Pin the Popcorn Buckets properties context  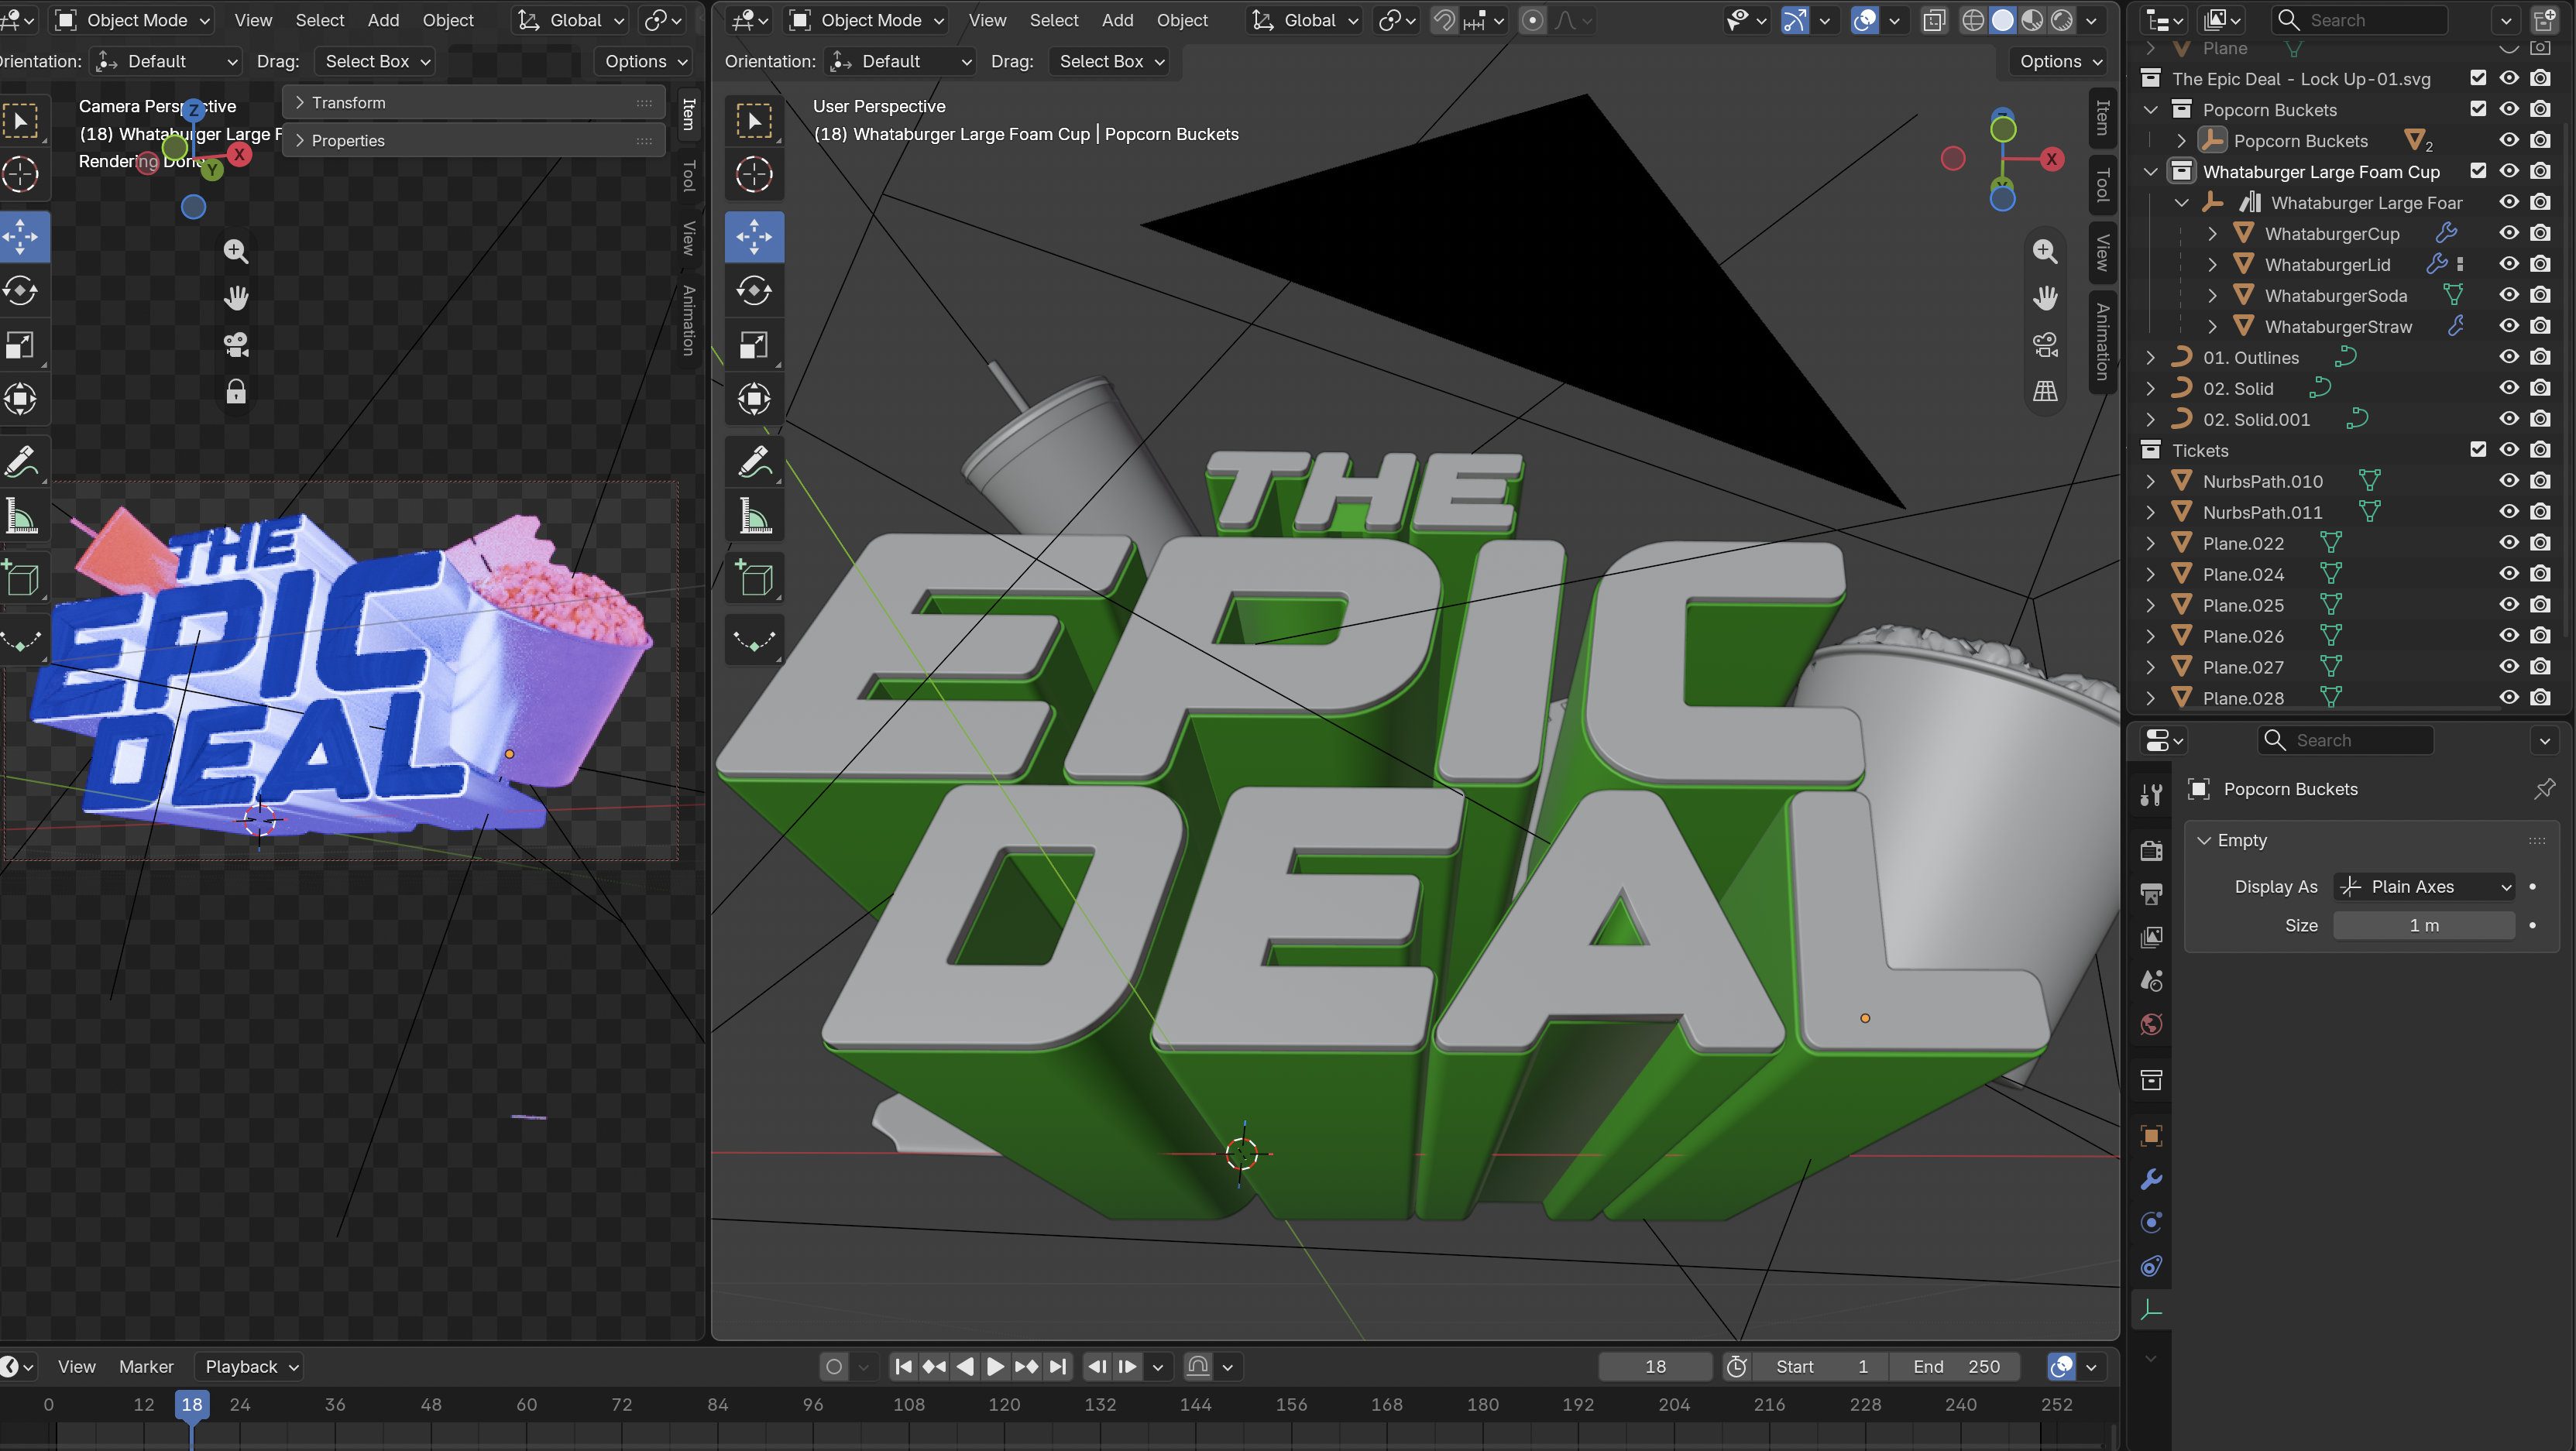coord(2544,789)
